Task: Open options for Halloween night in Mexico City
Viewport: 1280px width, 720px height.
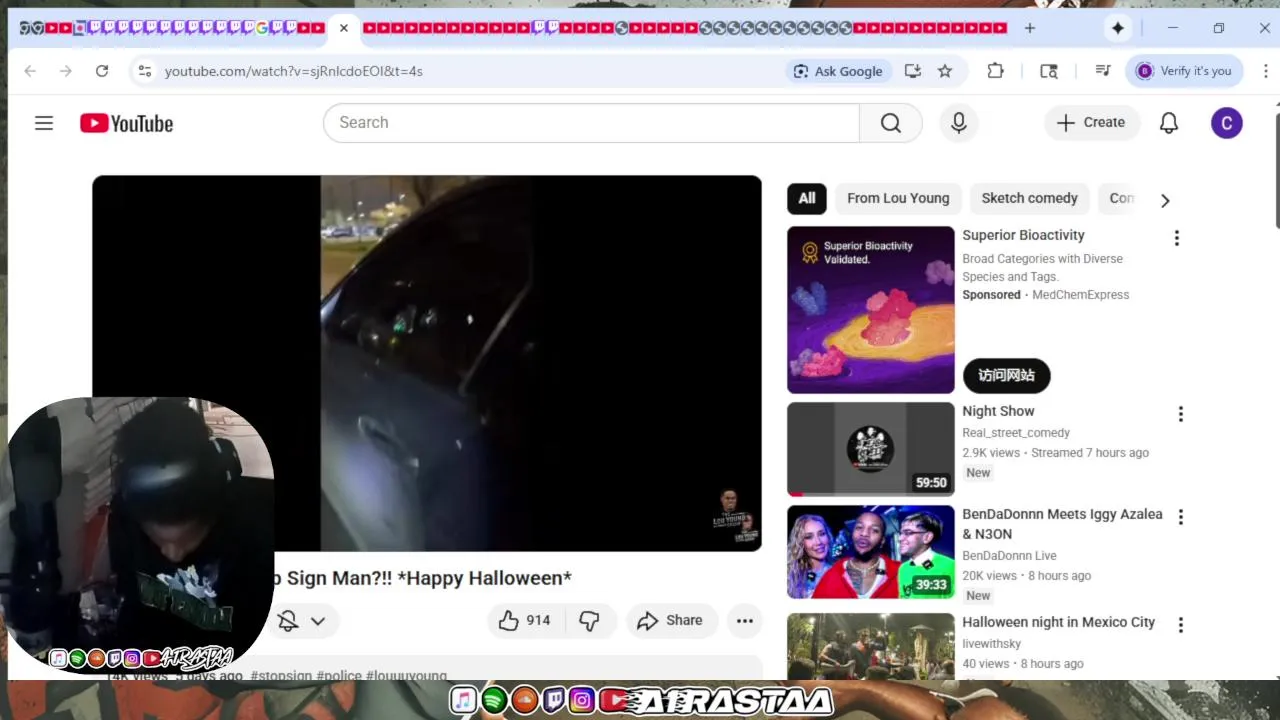Action: point(1181,625)
